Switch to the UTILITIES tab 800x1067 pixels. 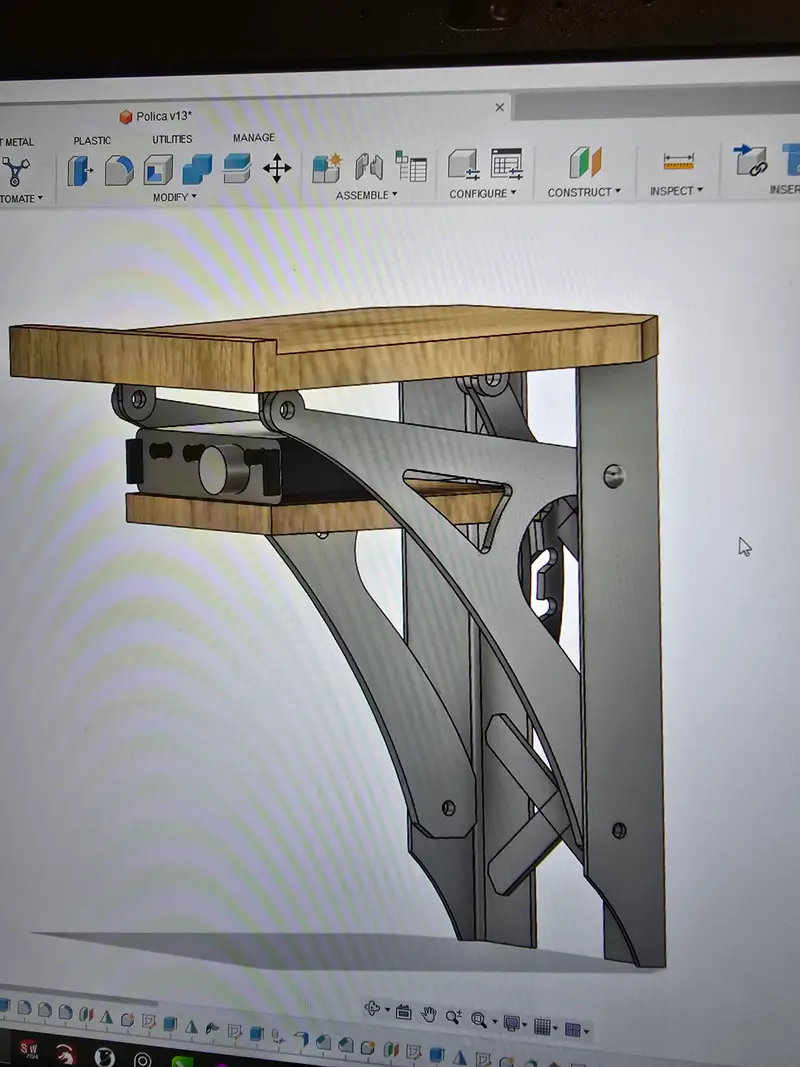[172, 139]
